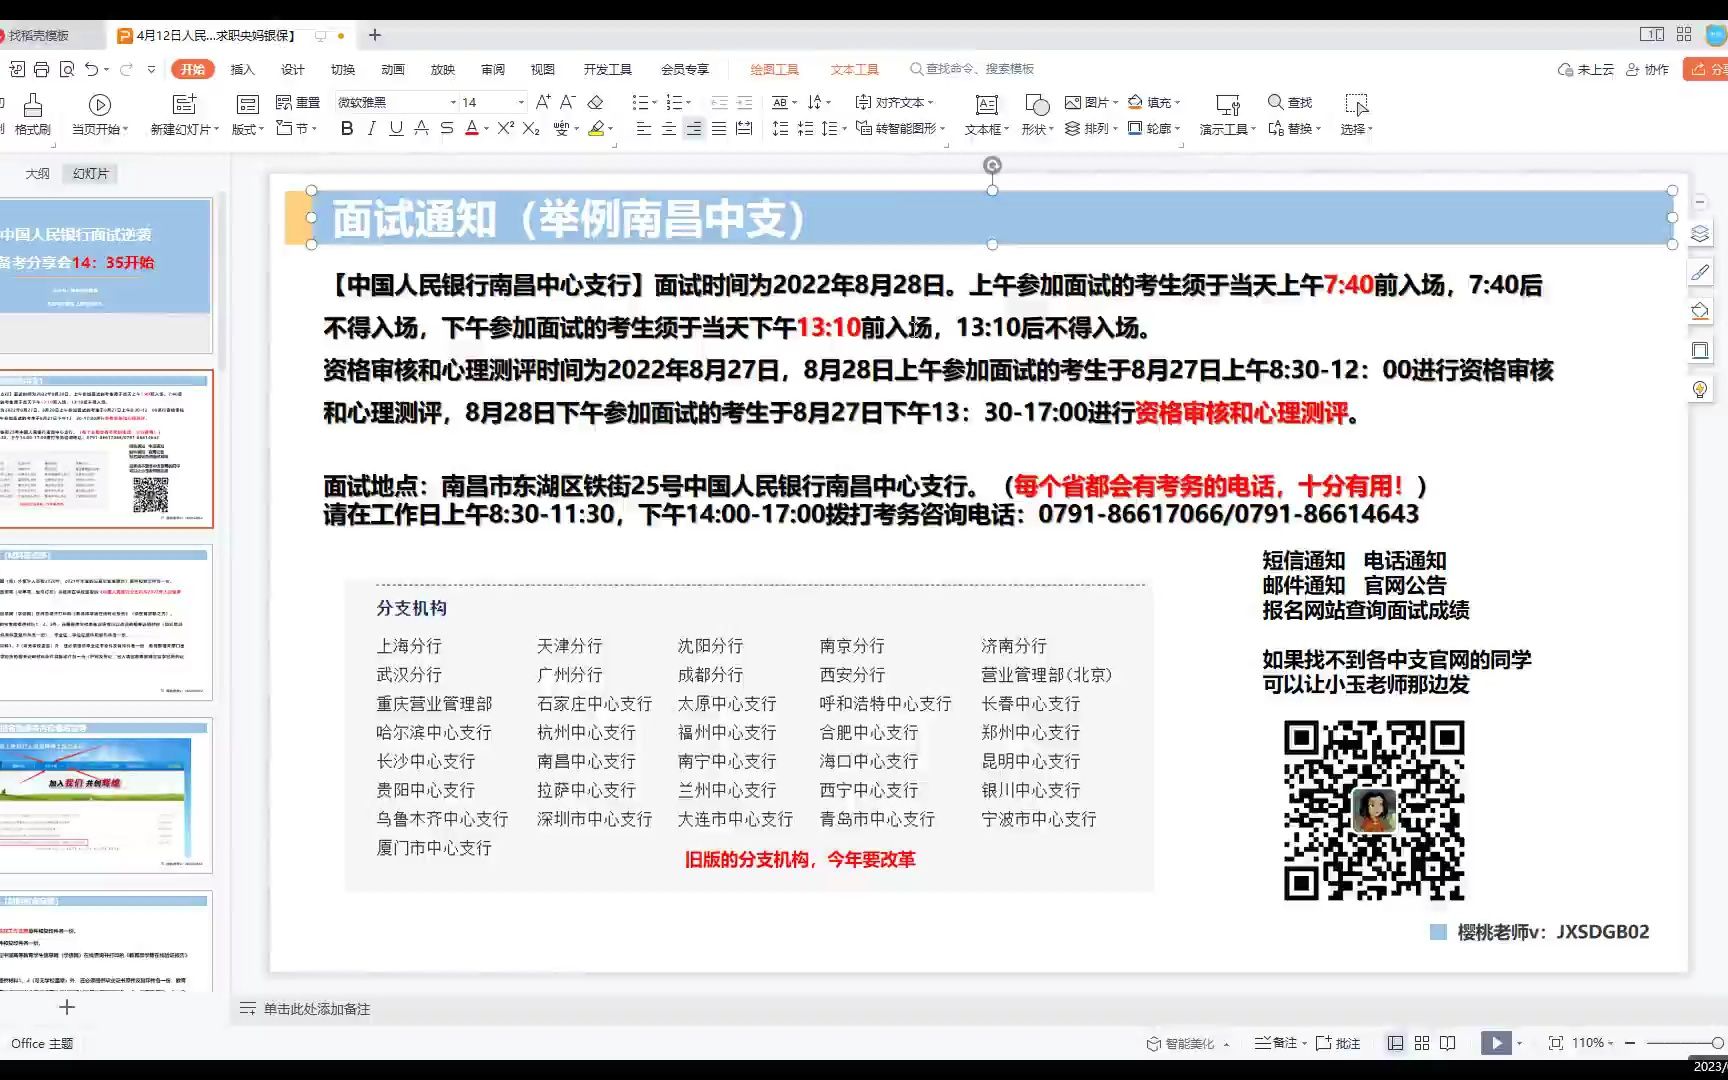Image resolution: width=1728 pixels, height=1080 pixels.
Task: Align text left
Action: click(644, 128)
